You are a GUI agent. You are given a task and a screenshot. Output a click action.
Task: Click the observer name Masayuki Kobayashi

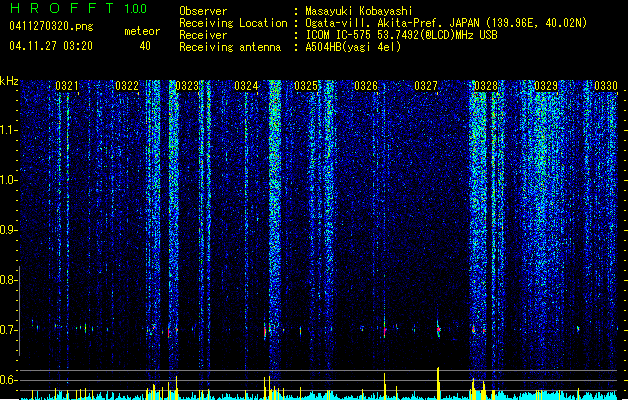(359, 11)
